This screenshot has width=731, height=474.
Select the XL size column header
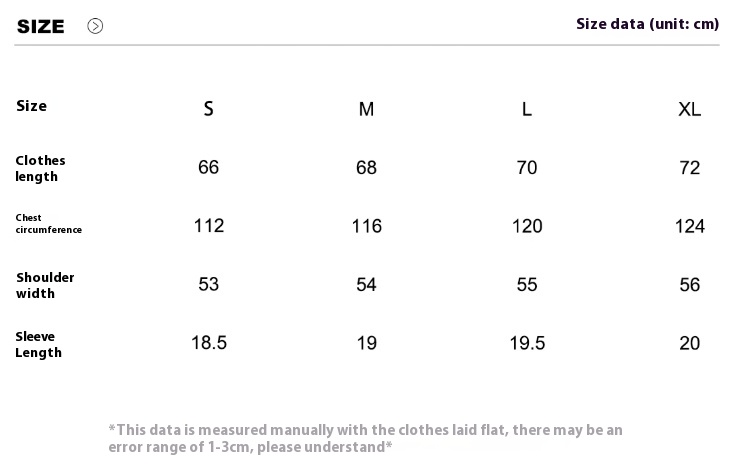pos(690,109)
